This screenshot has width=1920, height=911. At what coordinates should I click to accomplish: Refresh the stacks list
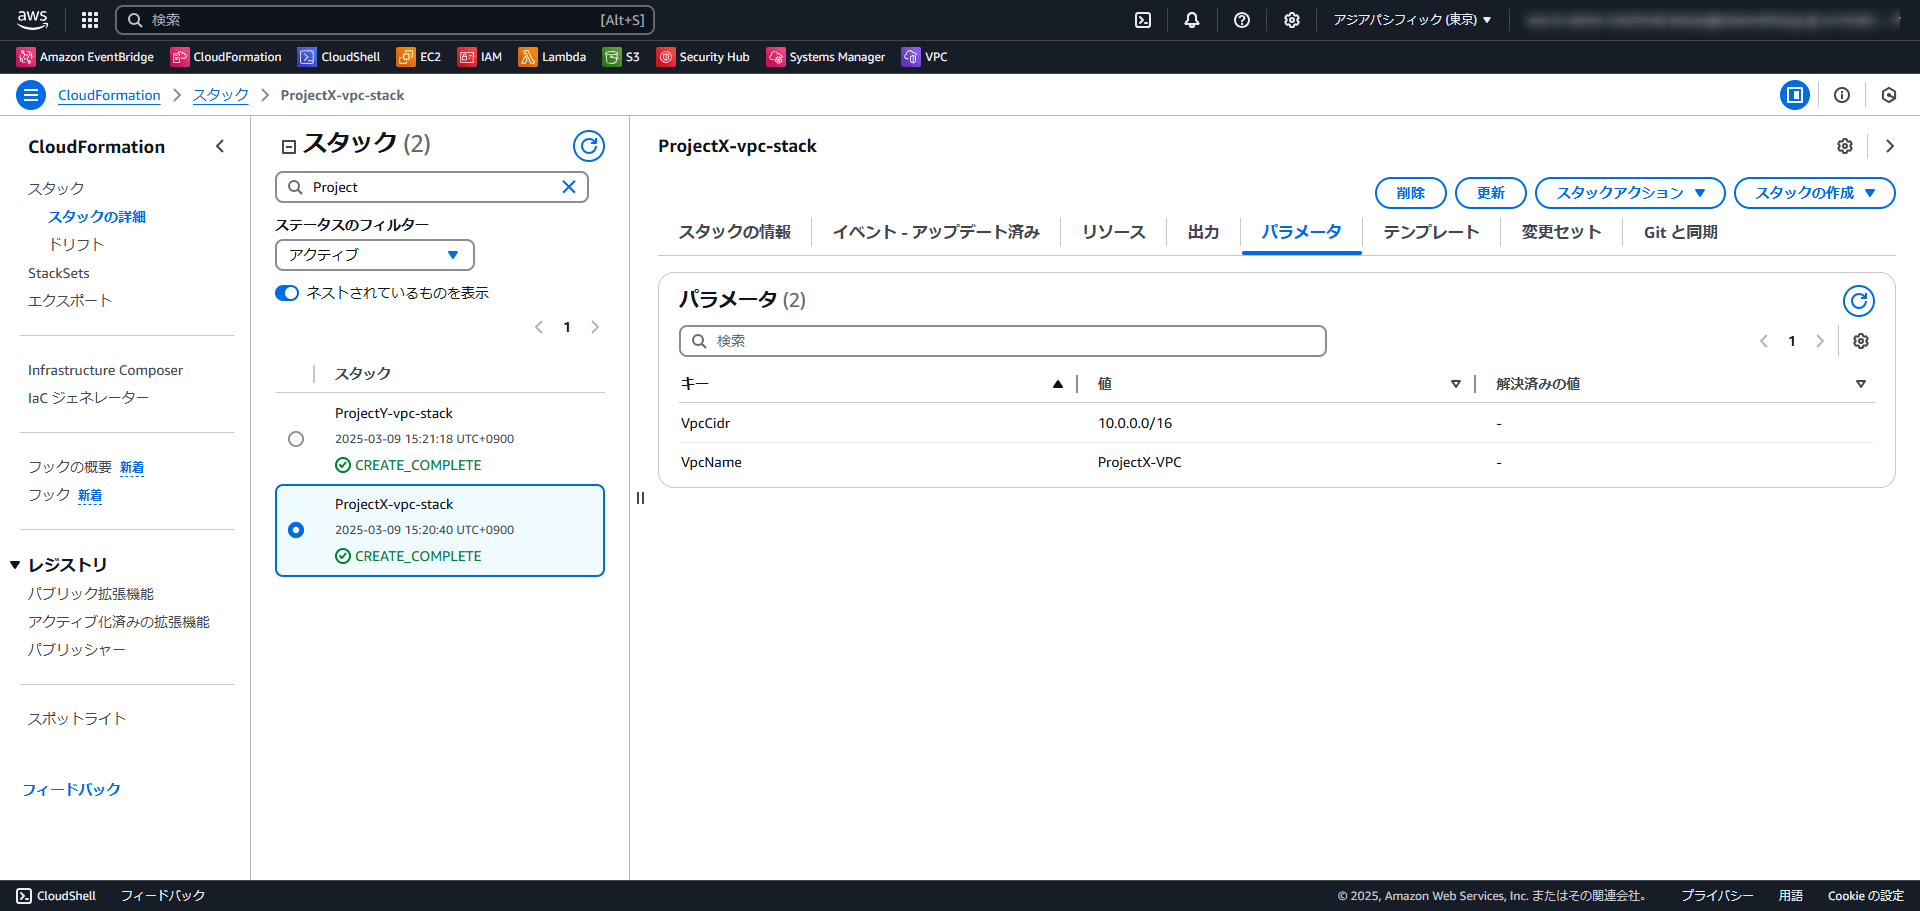589,146
